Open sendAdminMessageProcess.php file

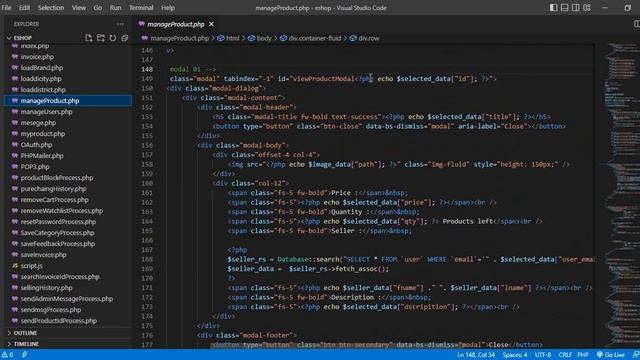[67, 299]
